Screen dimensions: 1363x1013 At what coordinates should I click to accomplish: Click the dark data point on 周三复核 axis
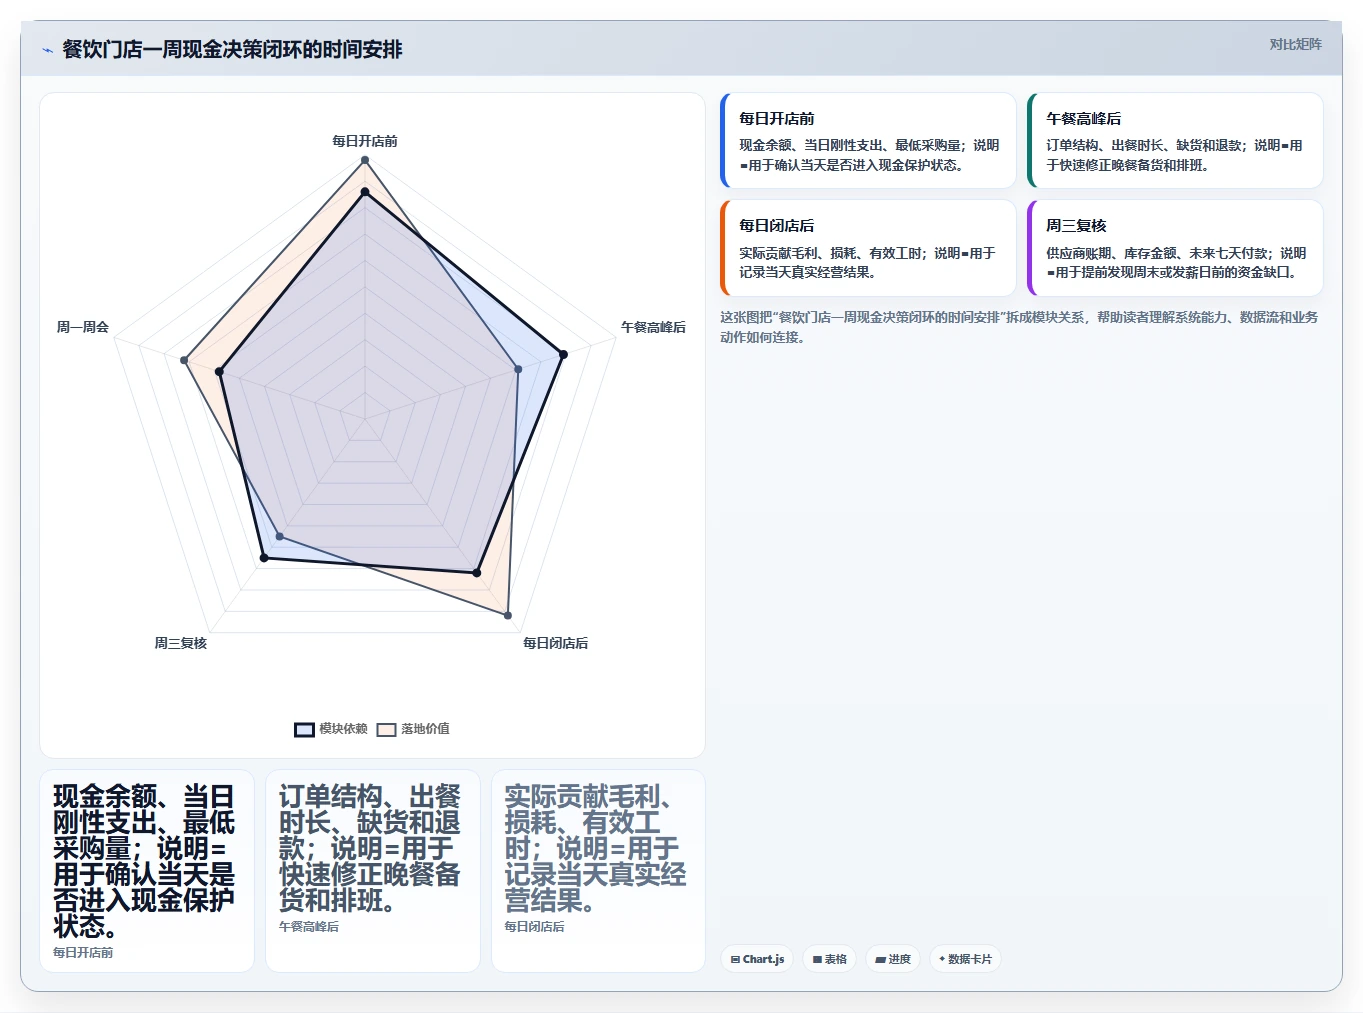pyautogui.click(x=264, y=558)
